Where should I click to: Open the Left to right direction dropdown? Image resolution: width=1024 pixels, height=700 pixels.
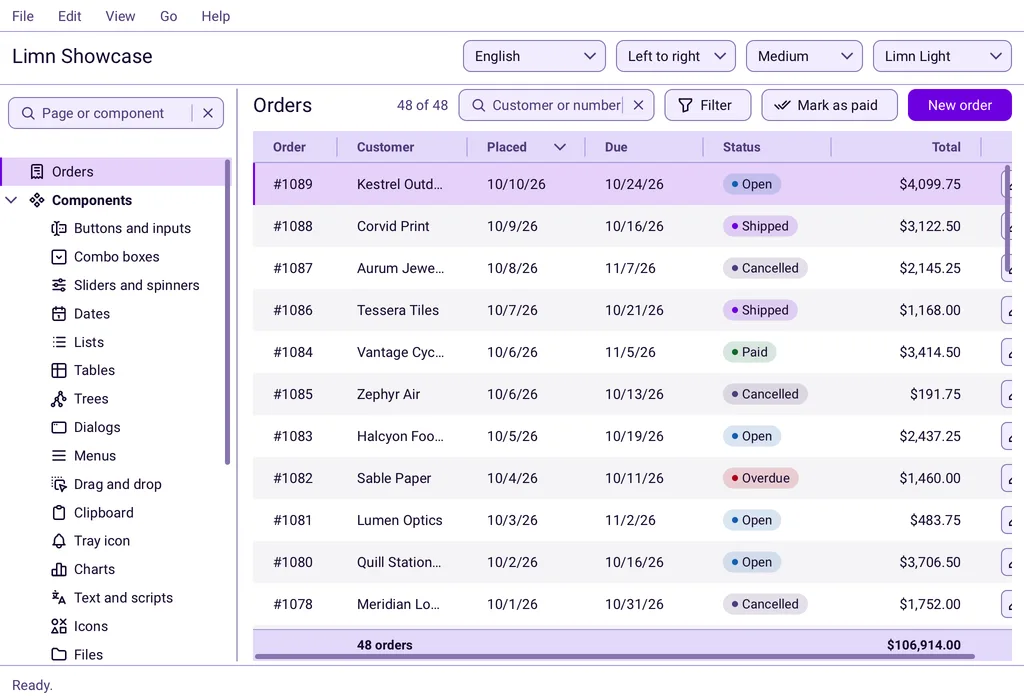[676, 56]
